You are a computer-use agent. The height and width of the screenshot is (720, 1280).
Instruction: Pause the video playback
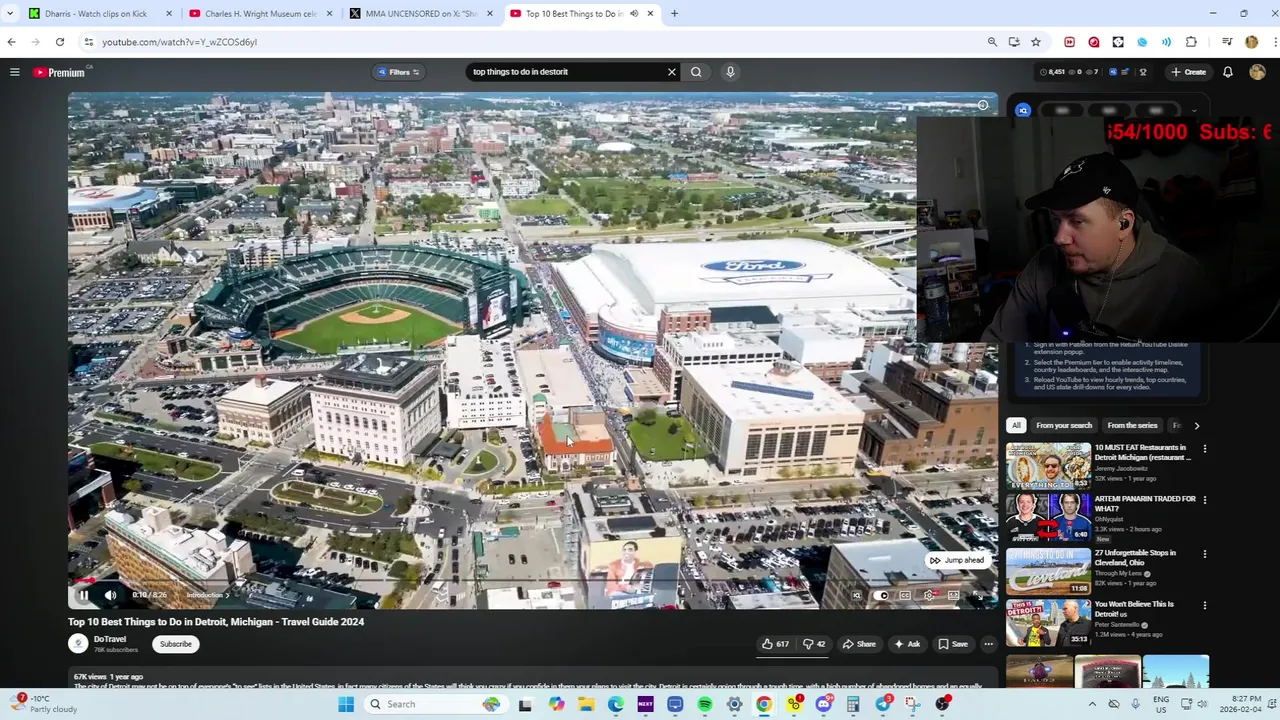pyautogui.click(x=84, y=595)
